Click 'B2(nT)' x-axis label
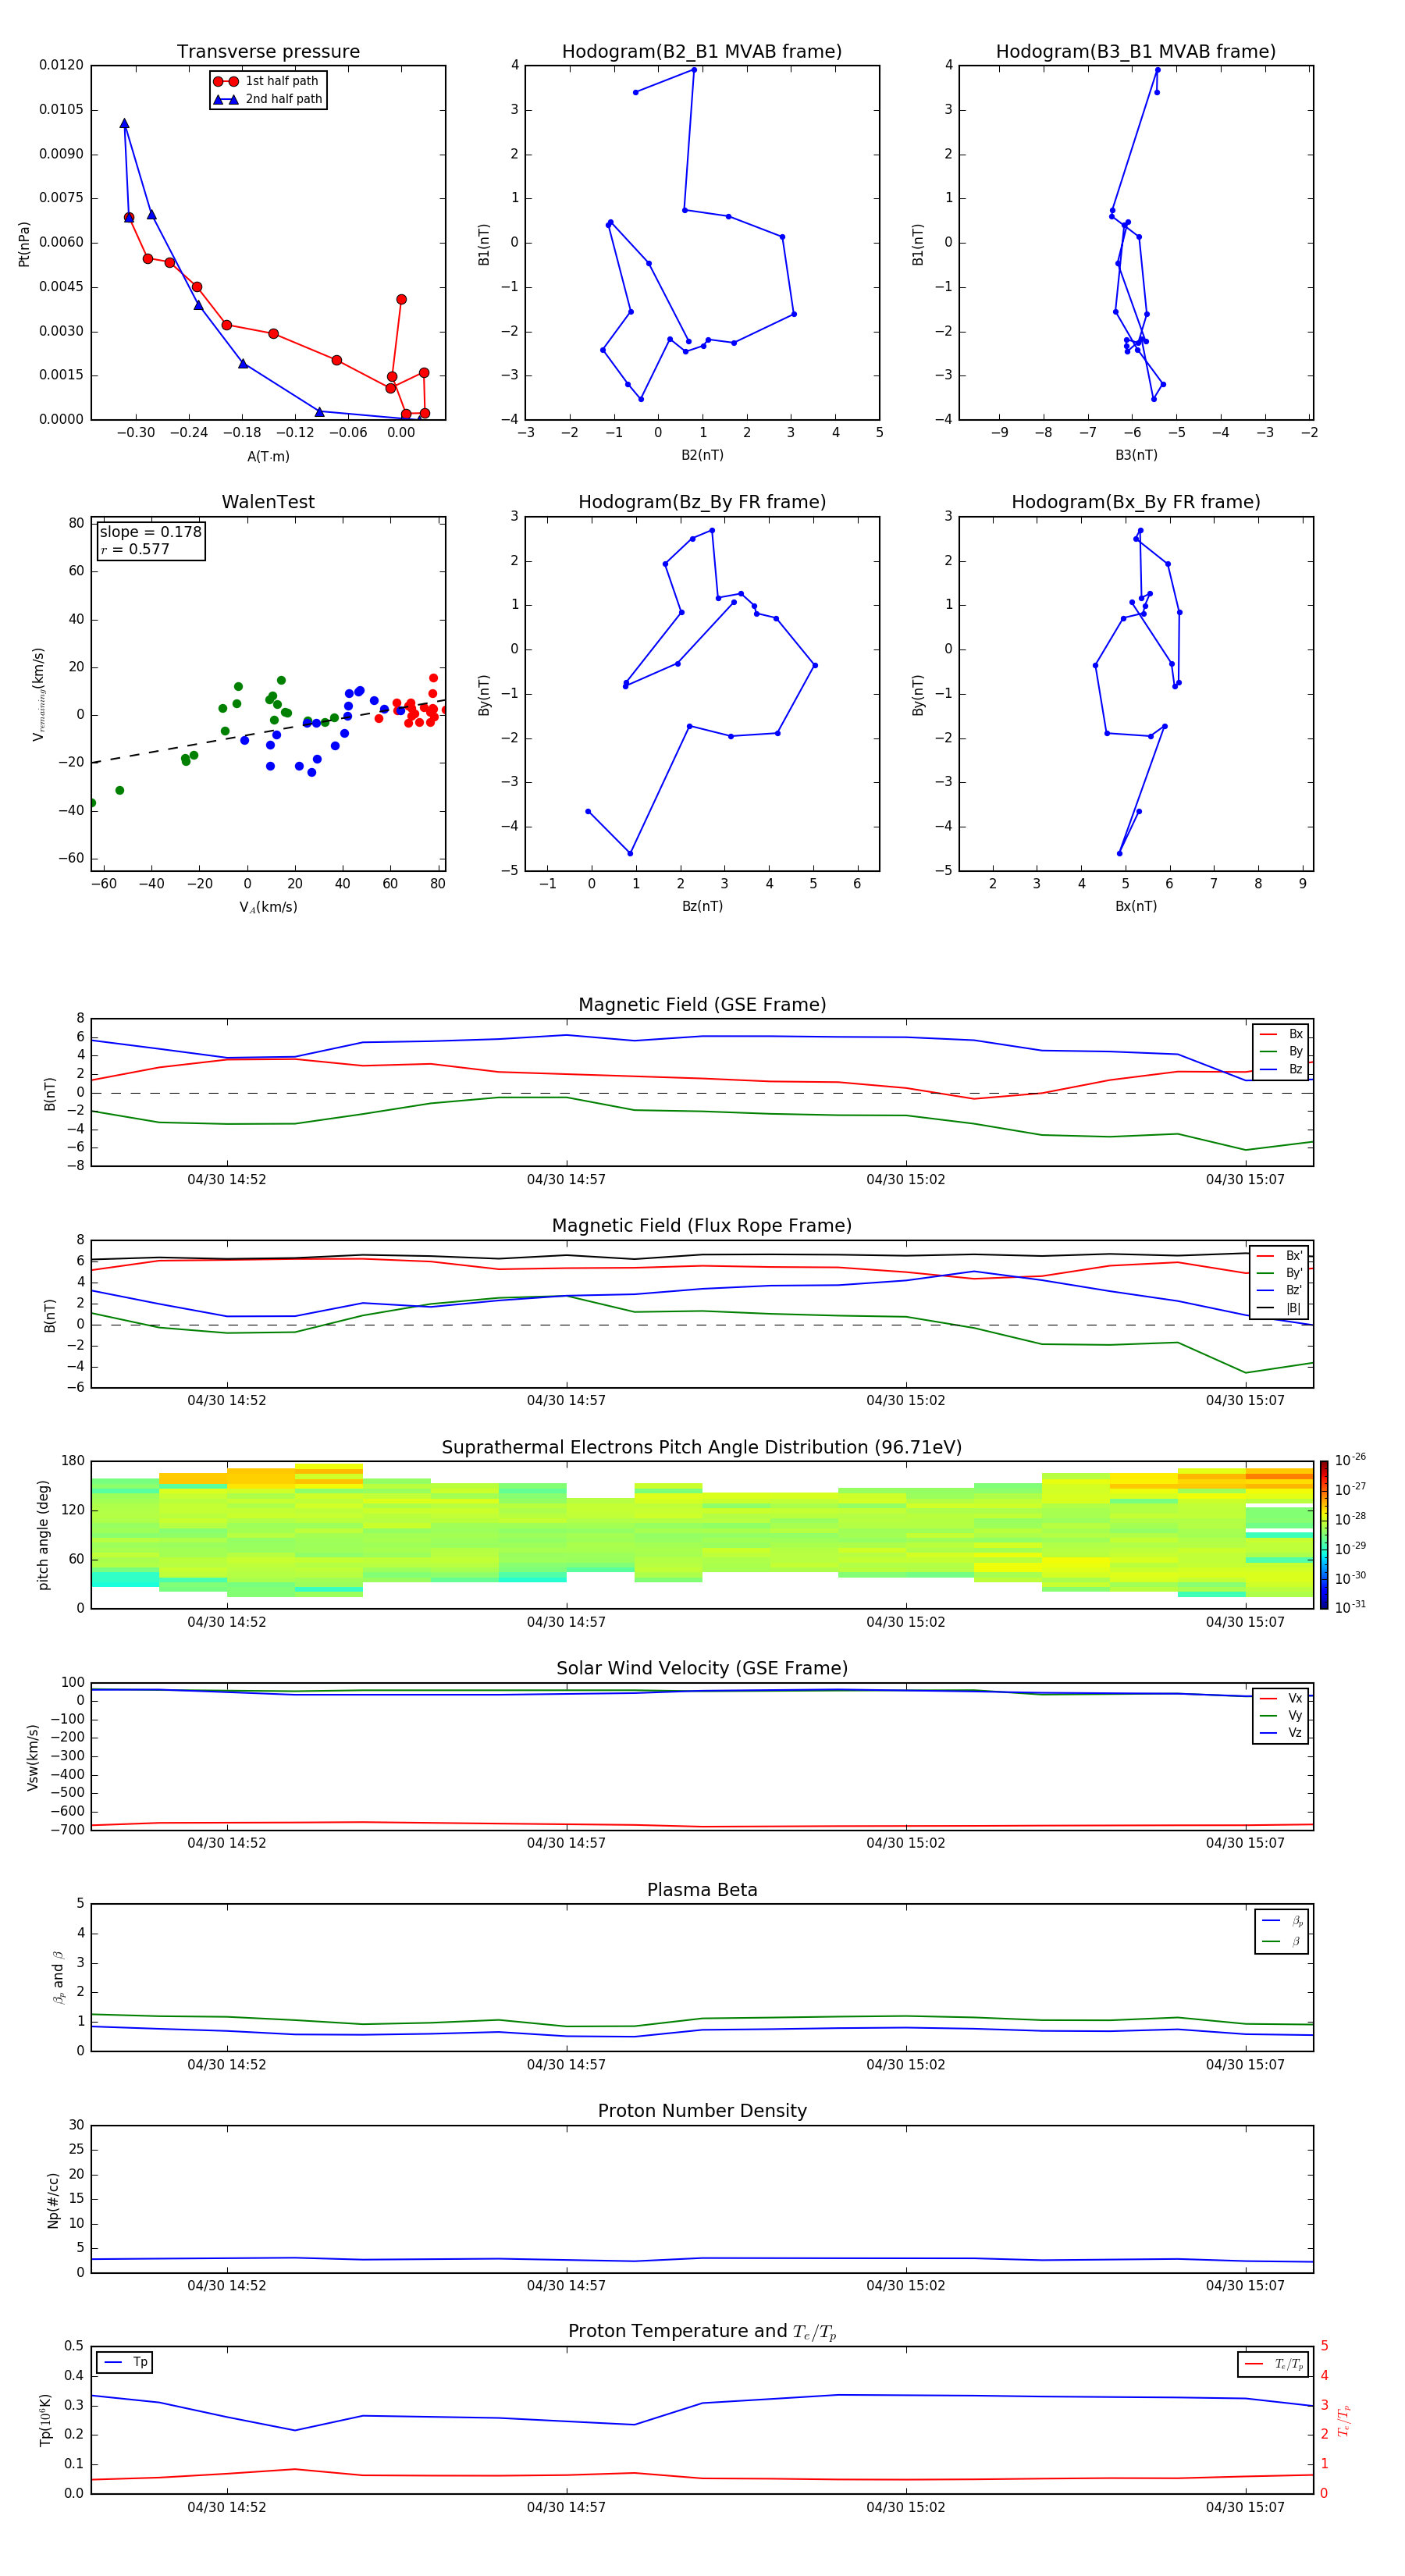 (x=702, y=455)
